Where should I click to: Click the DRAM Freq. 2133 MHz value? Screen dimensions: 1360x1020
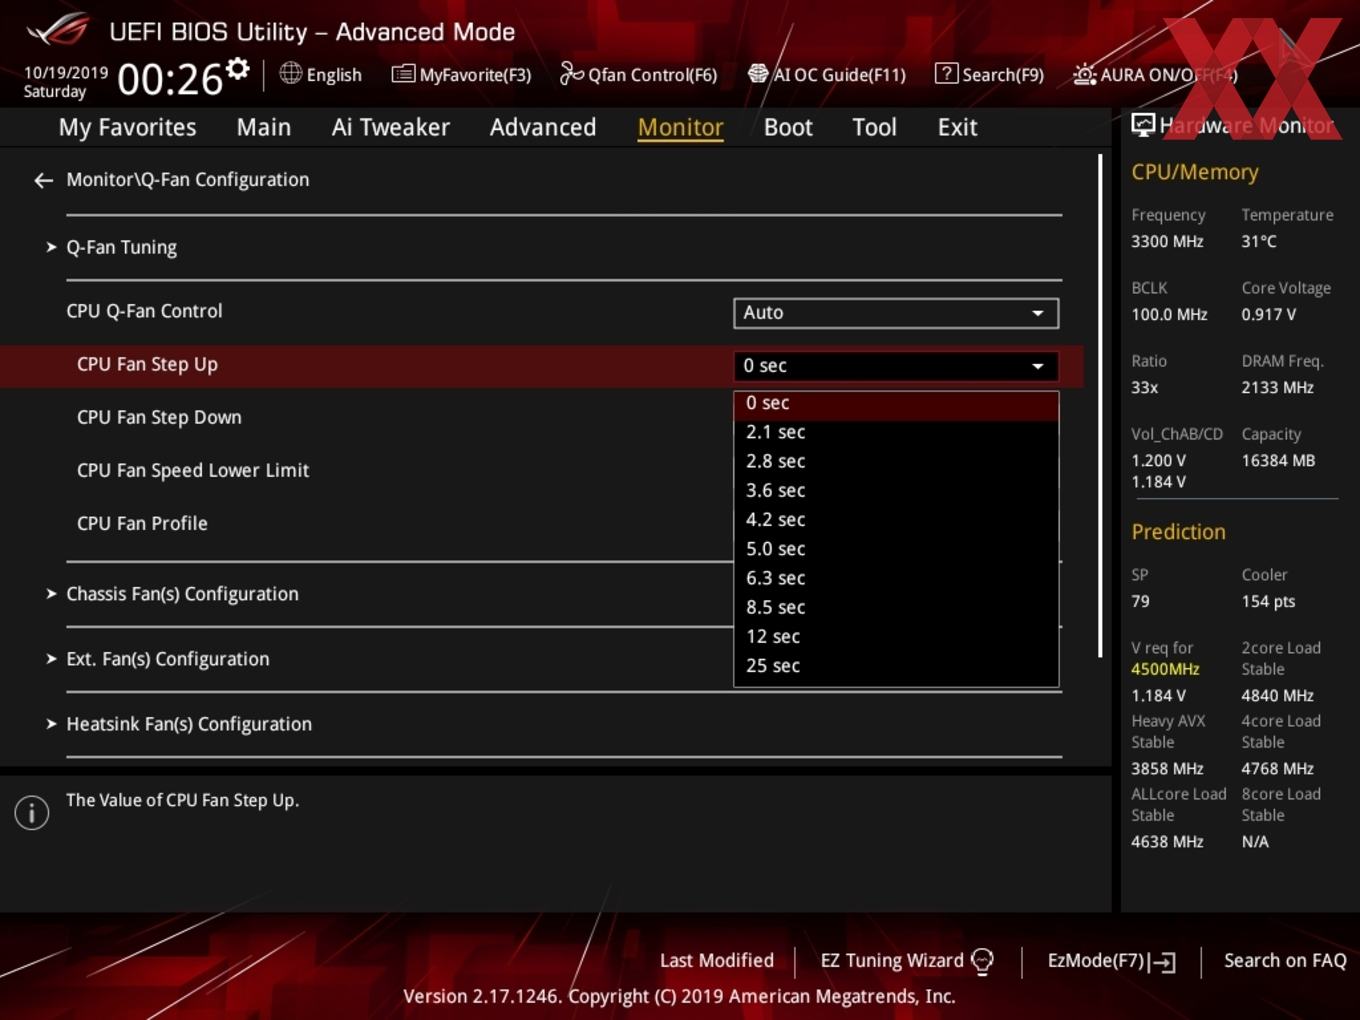point(1277,387)
